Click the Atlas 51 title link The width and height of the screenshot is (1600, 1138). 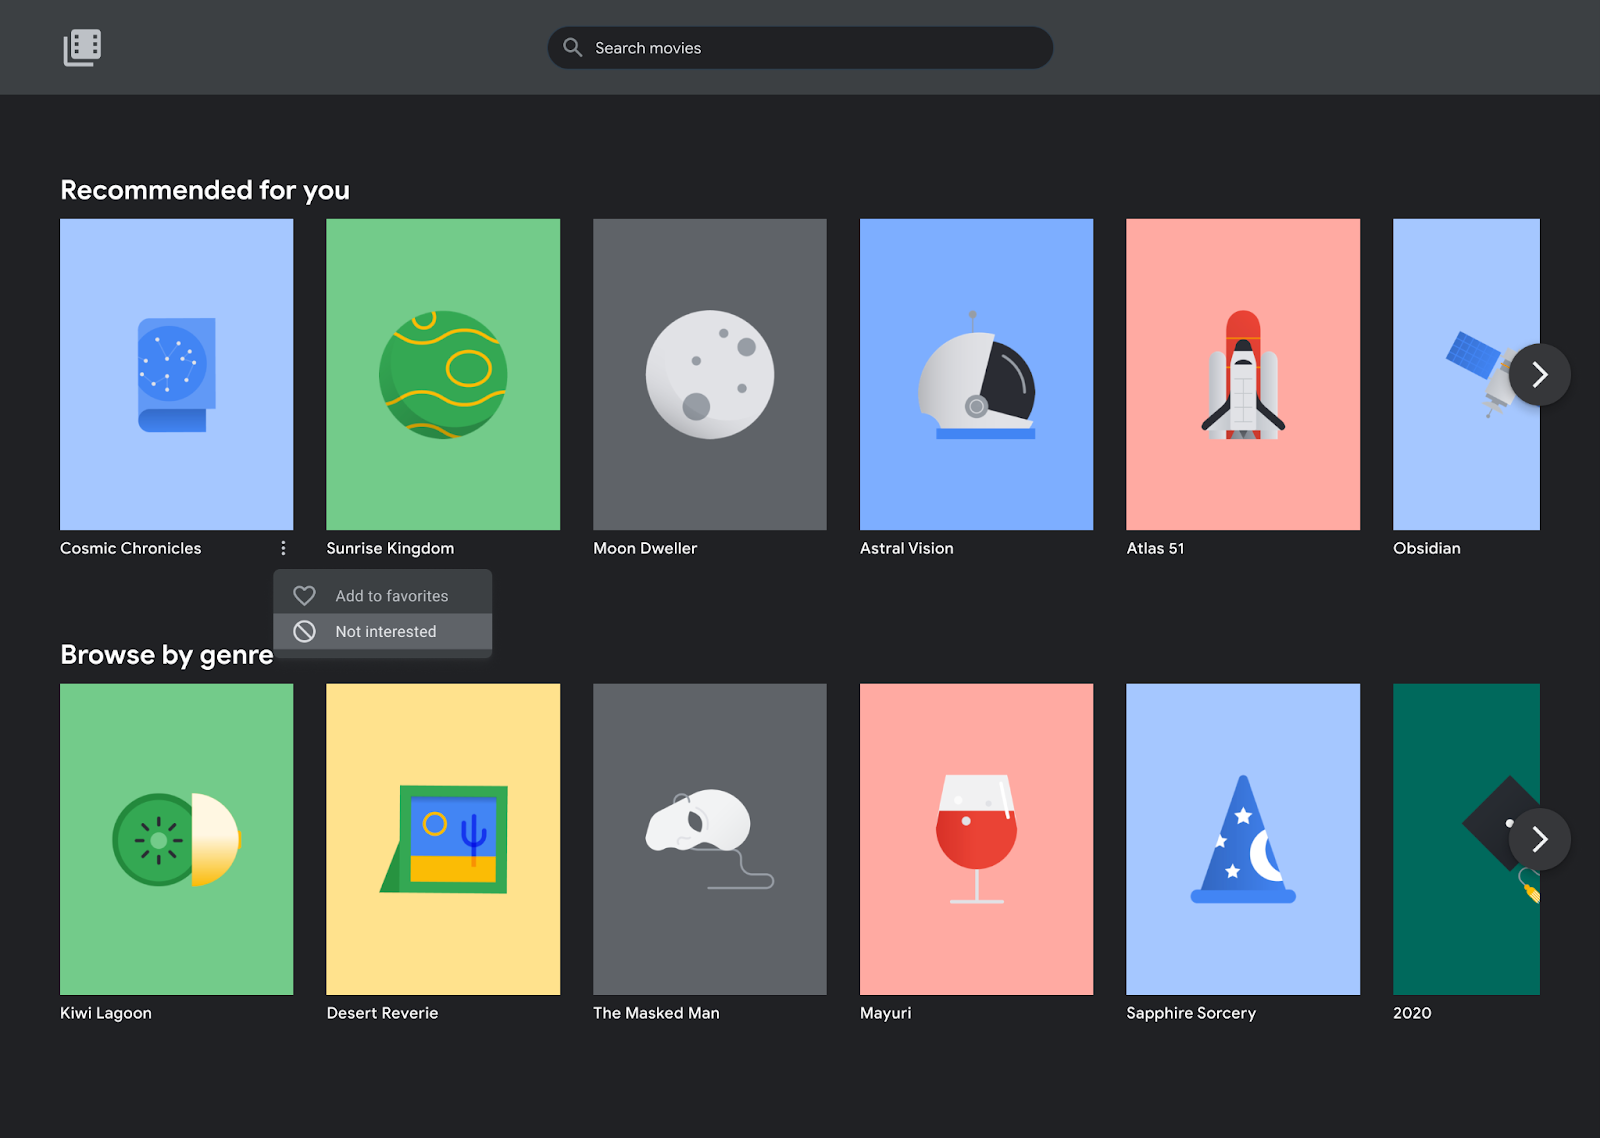click(1155, 548)
